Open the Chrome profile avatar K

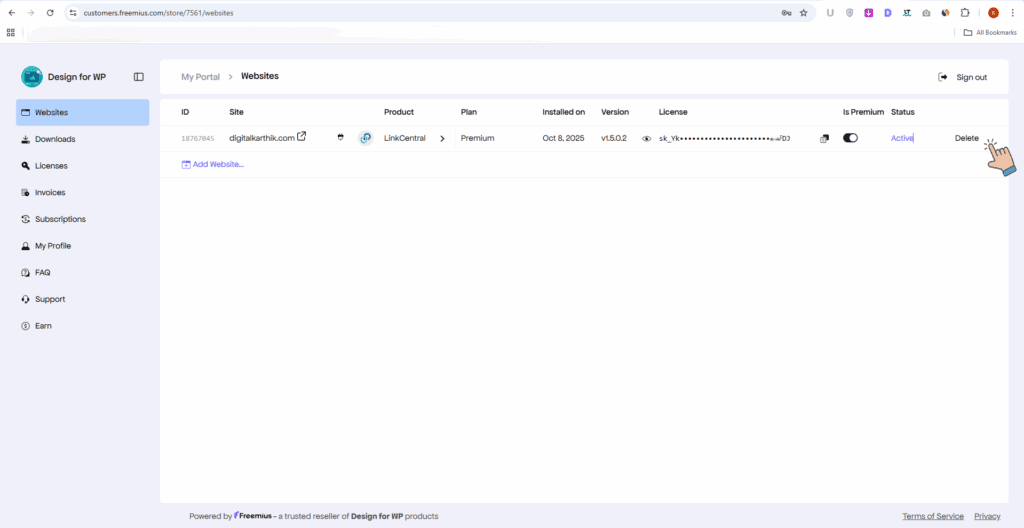pos(993,12)
